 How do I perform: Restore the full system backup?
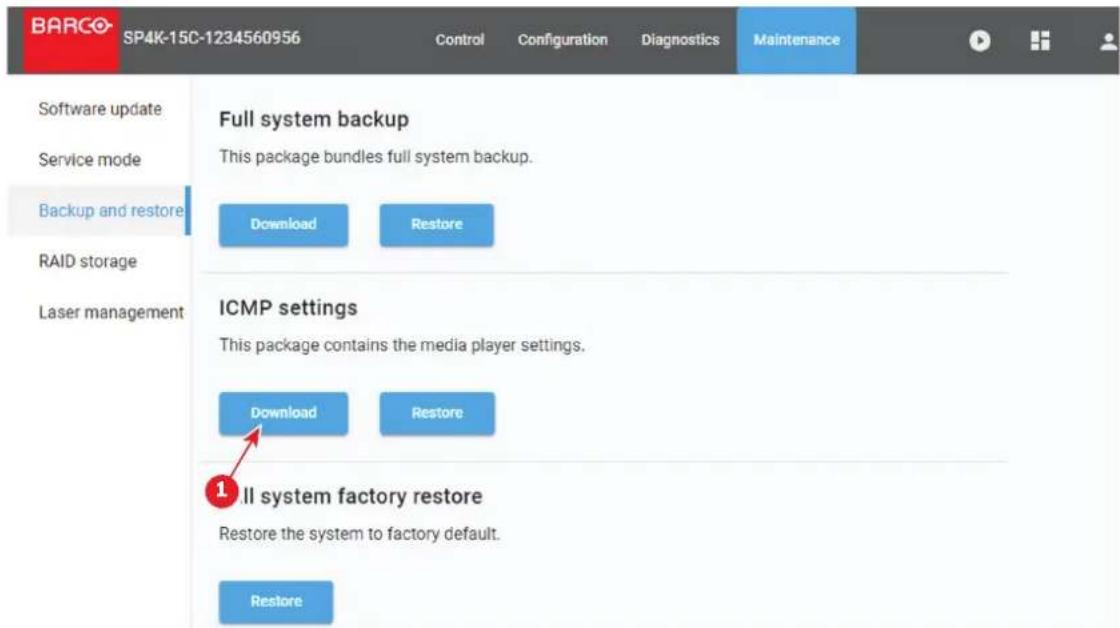(436, 225)
